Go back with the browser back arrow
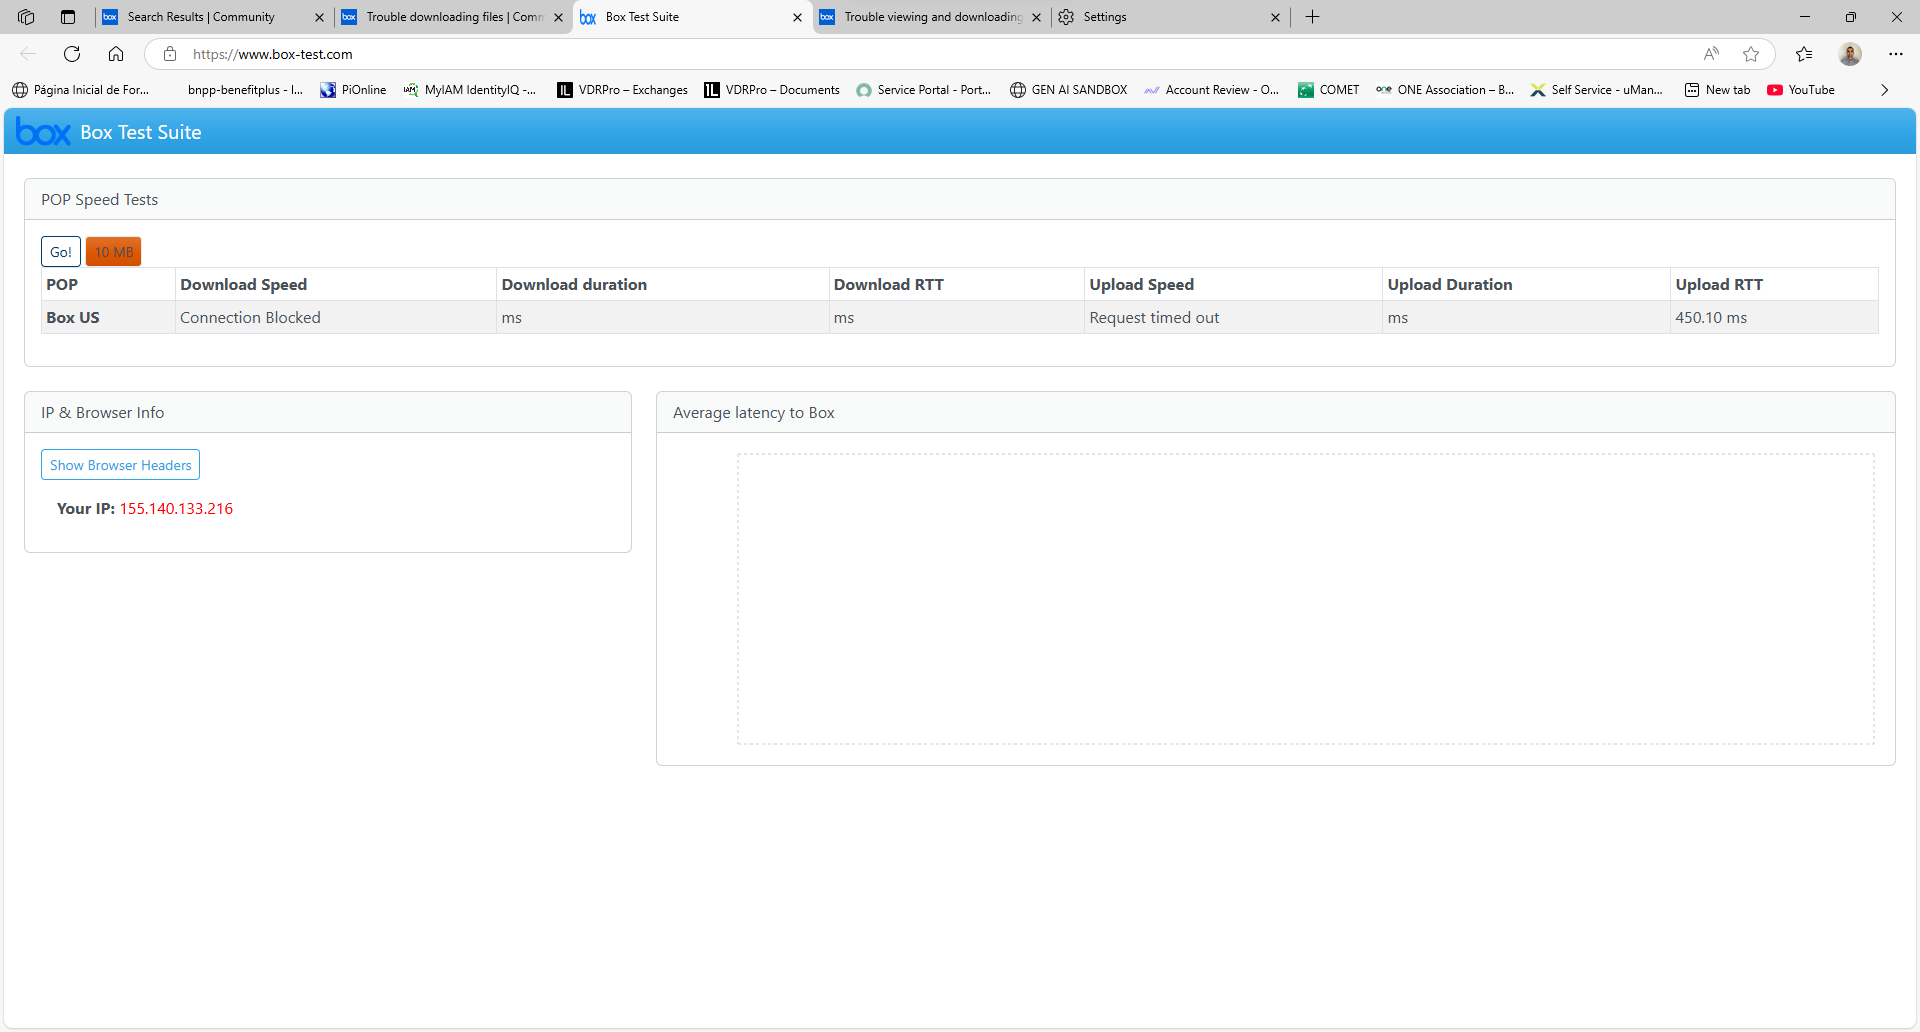 tap(28, 54)
